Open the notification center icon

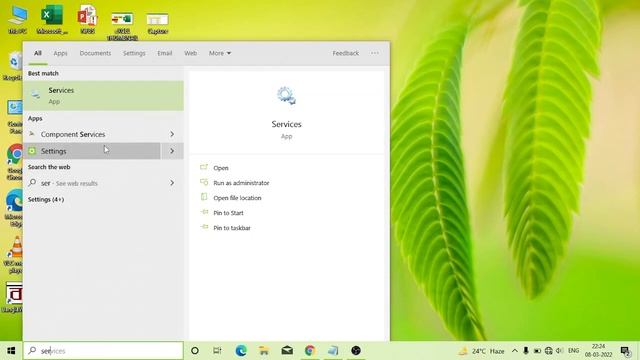point(625,351)
